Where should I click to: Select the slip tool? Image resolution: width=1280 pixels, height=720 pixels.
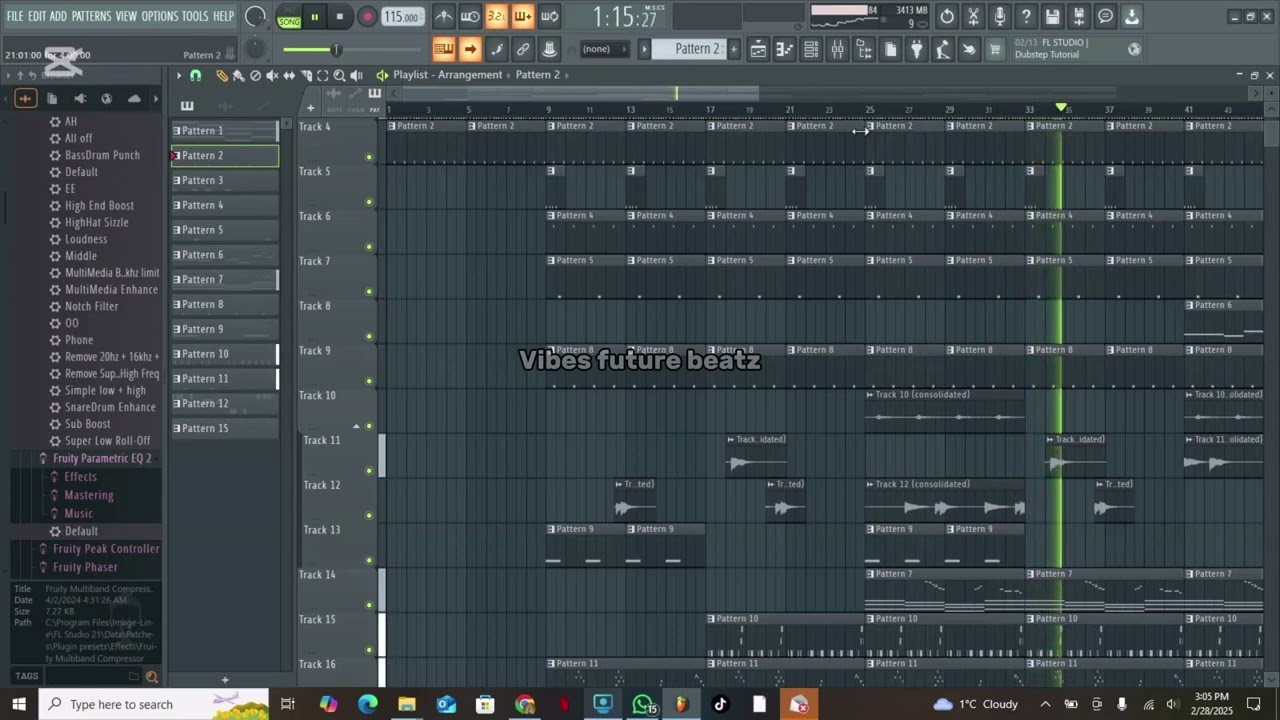point(289,75)
